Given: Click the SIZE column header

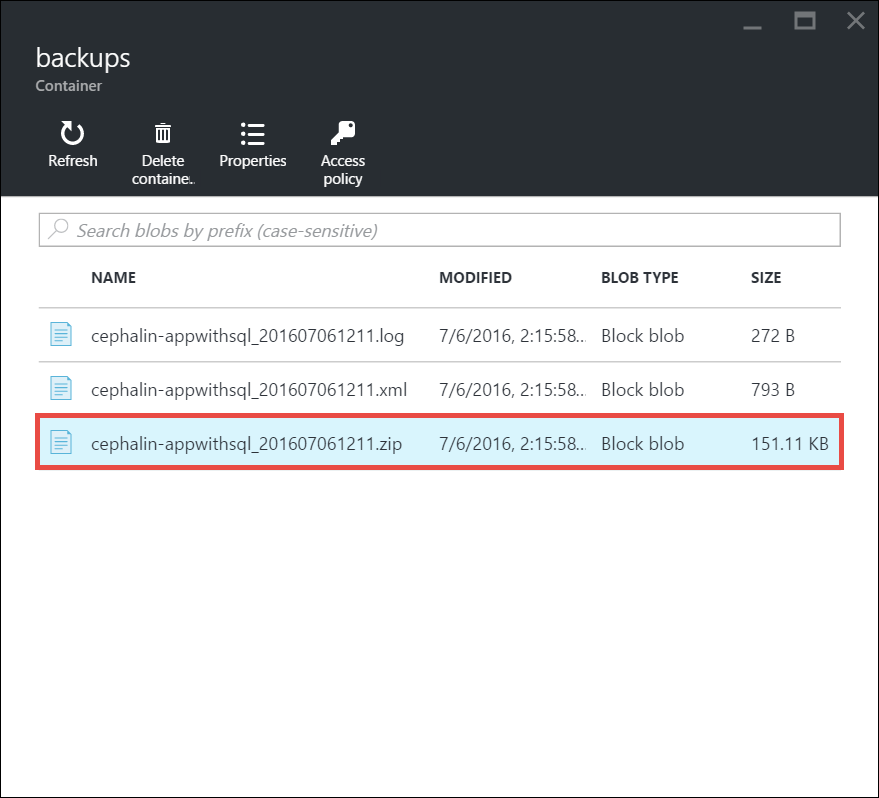Looking at the screenshot, I should [x=766, y=278].
